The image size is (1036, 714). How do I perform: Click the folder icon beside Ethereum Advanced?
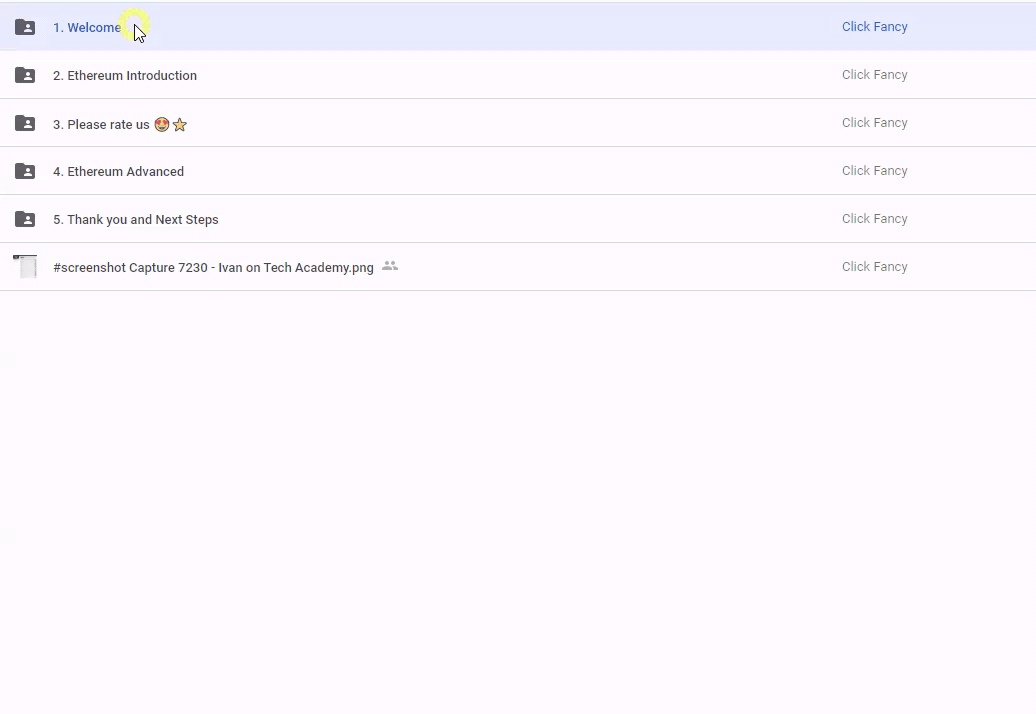[x=25, y=171]
